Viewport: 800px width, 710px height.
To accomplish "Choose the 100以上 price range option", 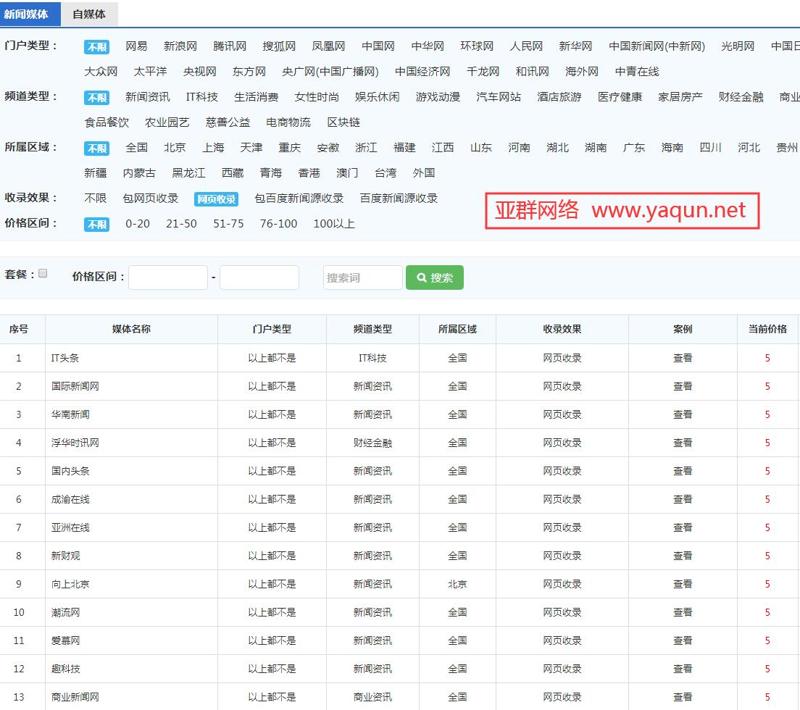I will click(x=334, y=223).
